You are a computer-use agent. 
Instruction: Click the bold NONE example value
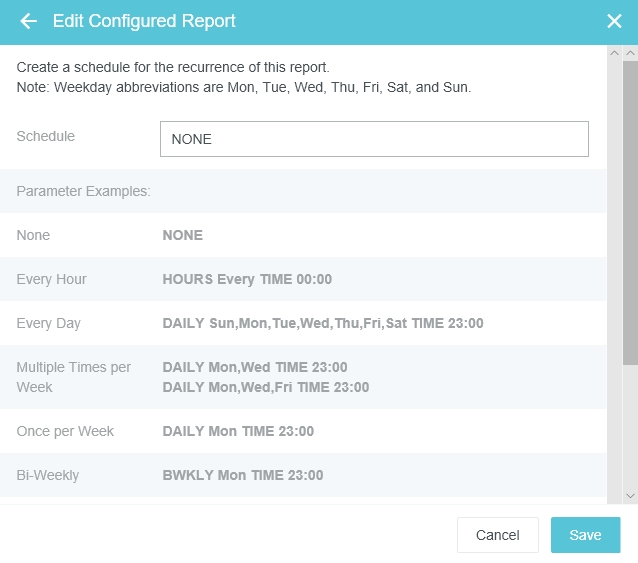(183, 235)
